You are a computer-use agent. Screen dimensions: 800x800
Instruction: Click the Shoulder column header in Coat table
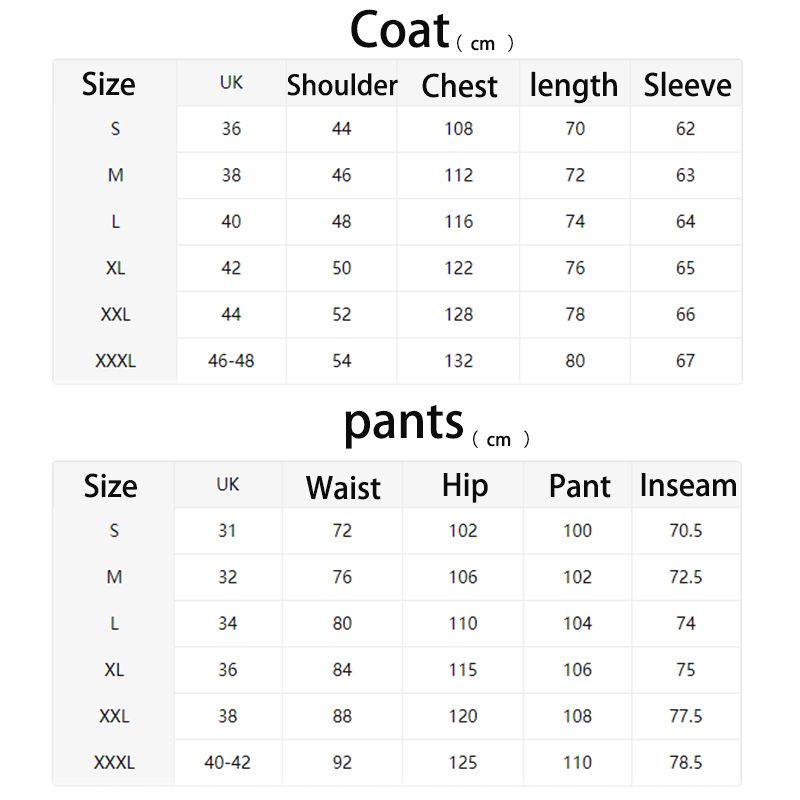pos(342,85)
